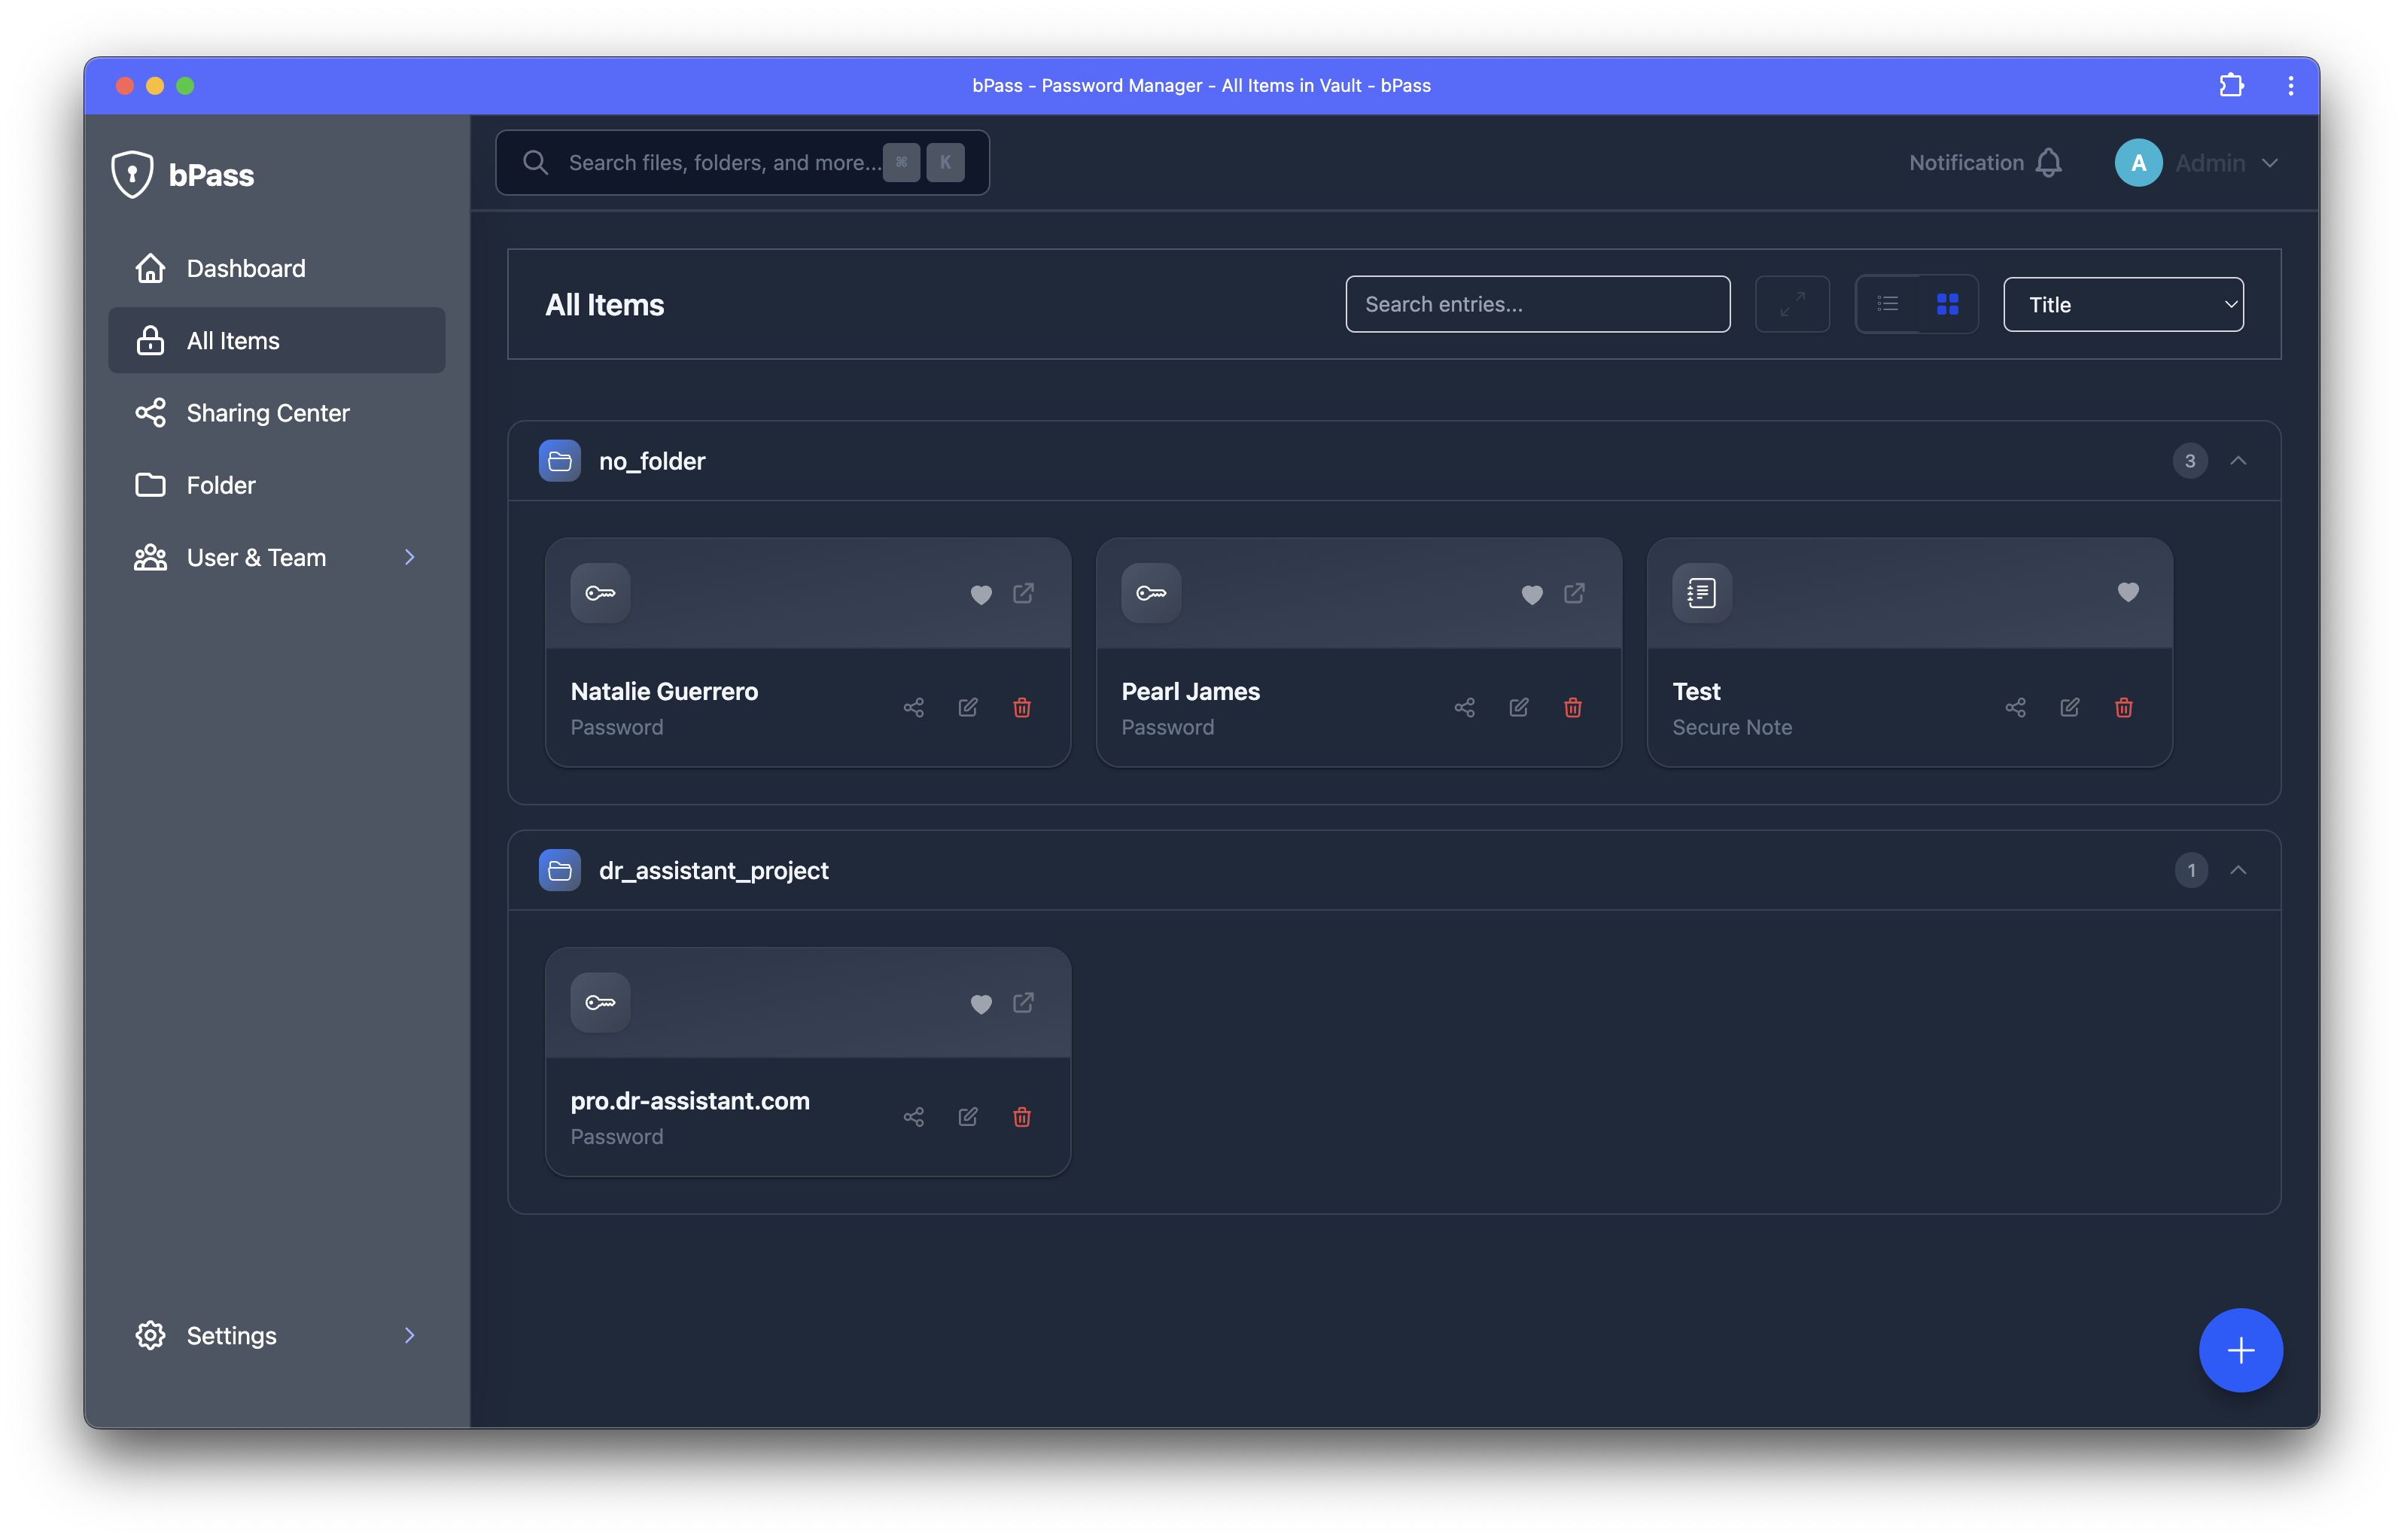Screen dimensions: 2404x1540
Task: Click the notification bell icon
Action: click(x=2048, y=163)
